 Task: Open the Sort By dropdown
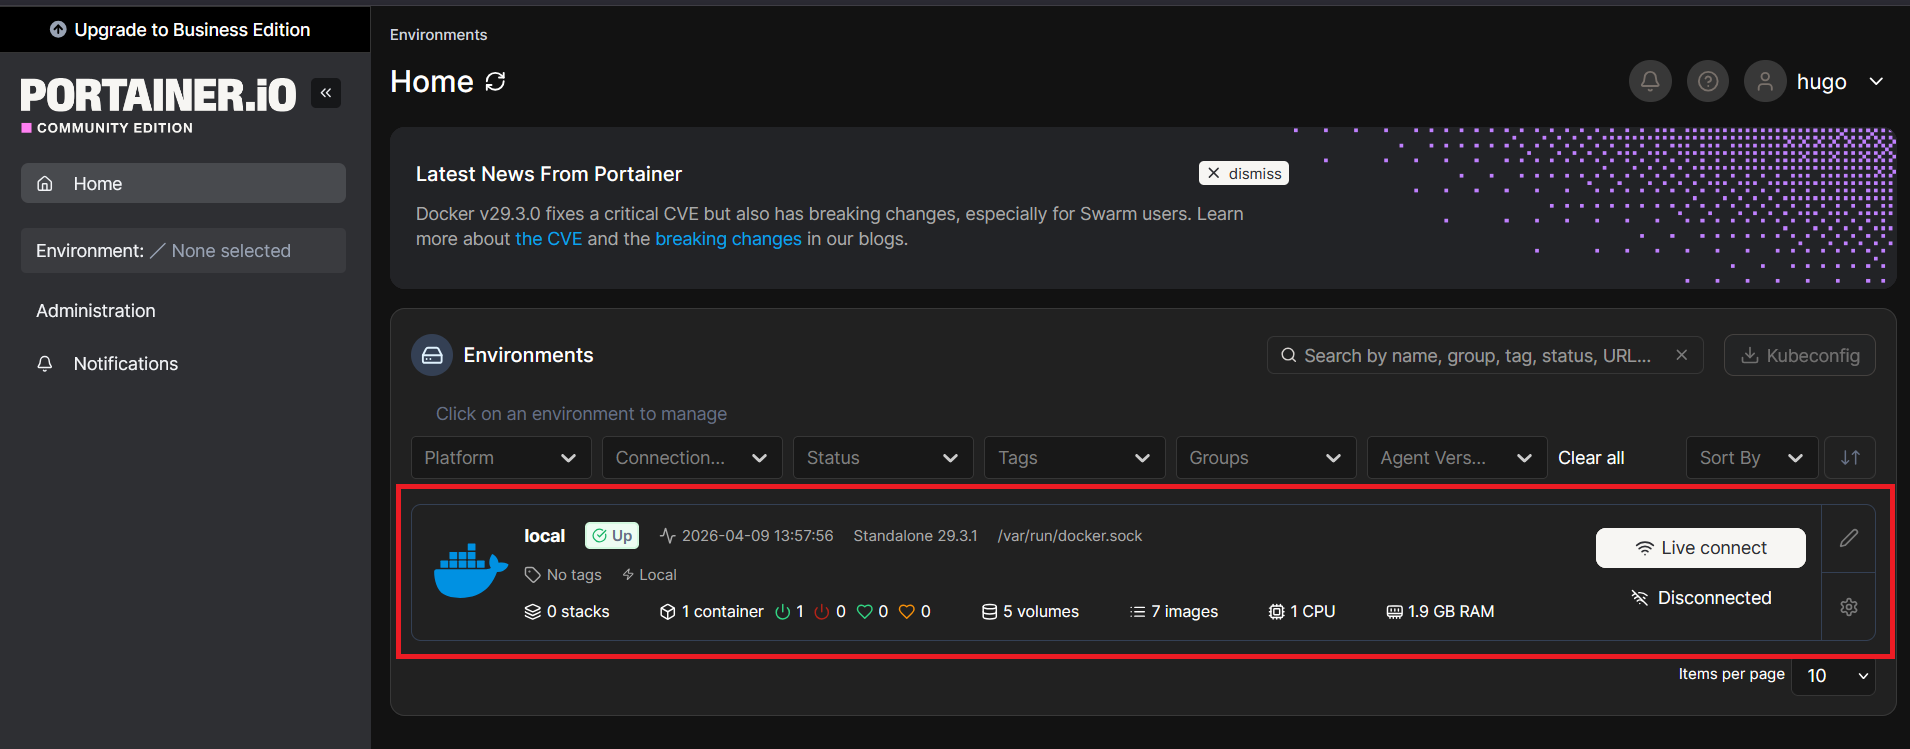1752,458
